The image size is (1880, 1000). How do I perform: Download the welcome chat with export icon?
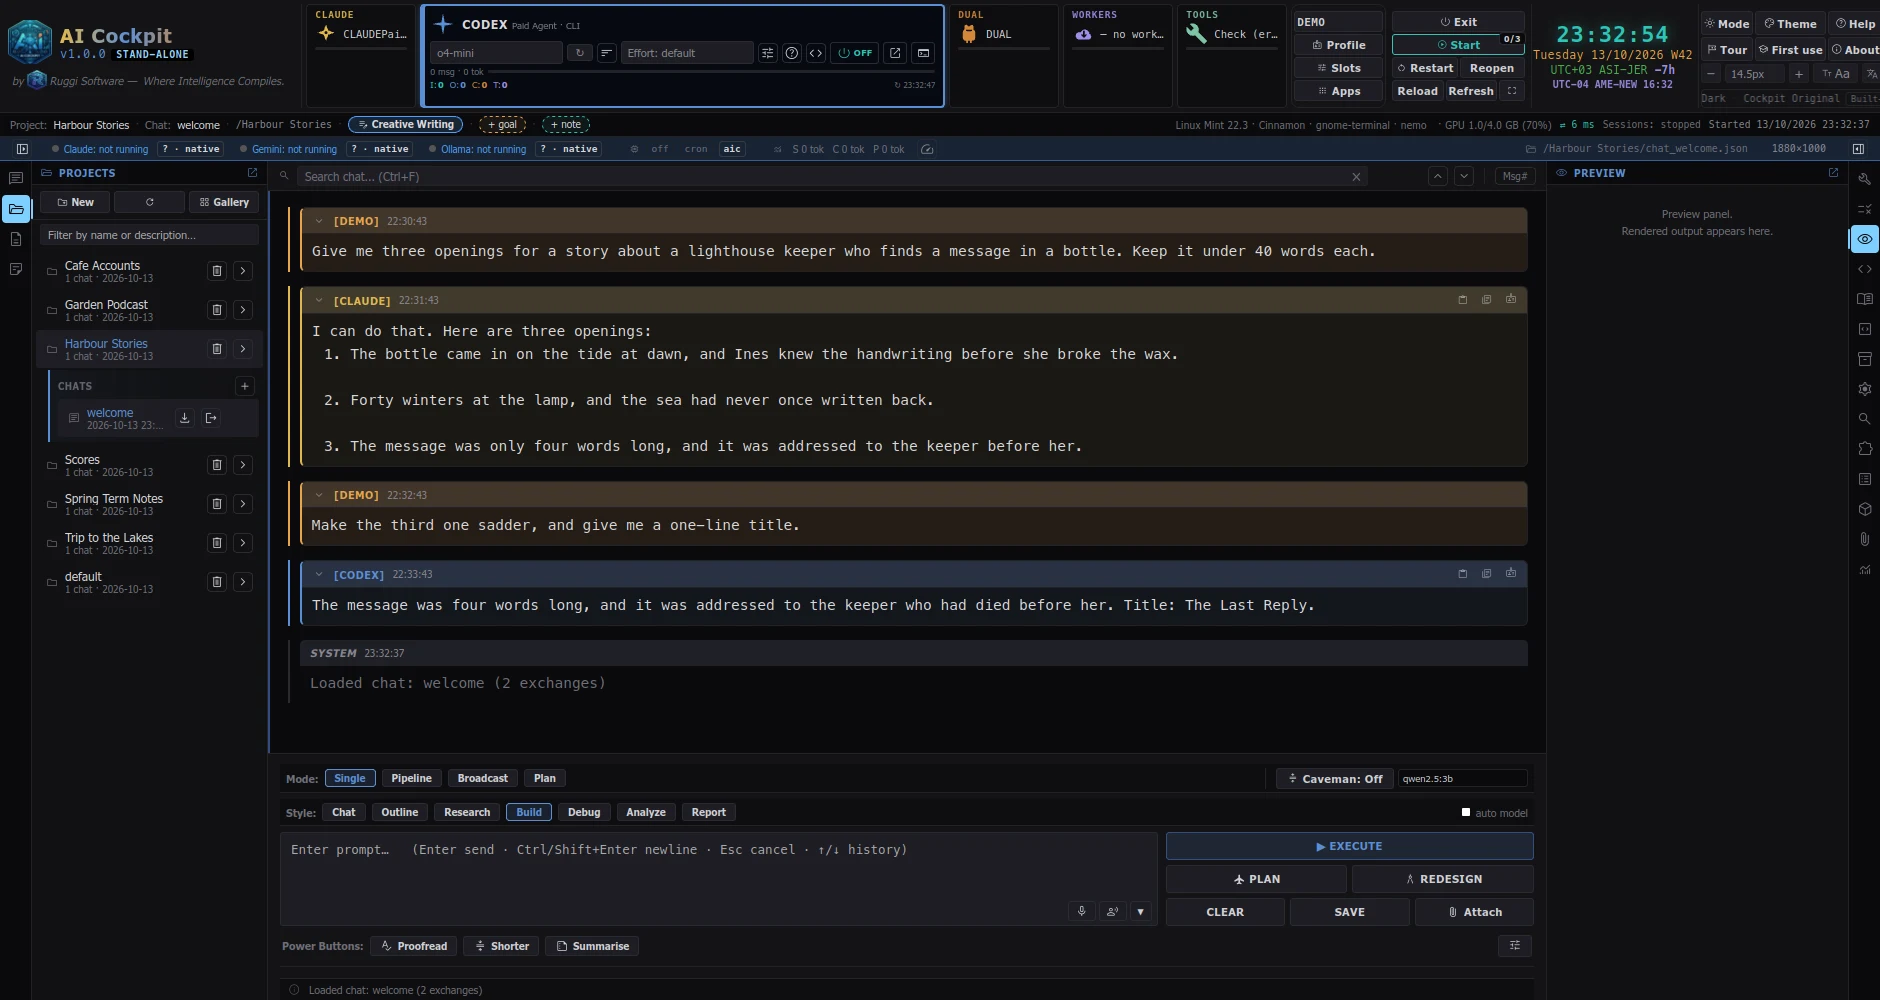(184, 418)
